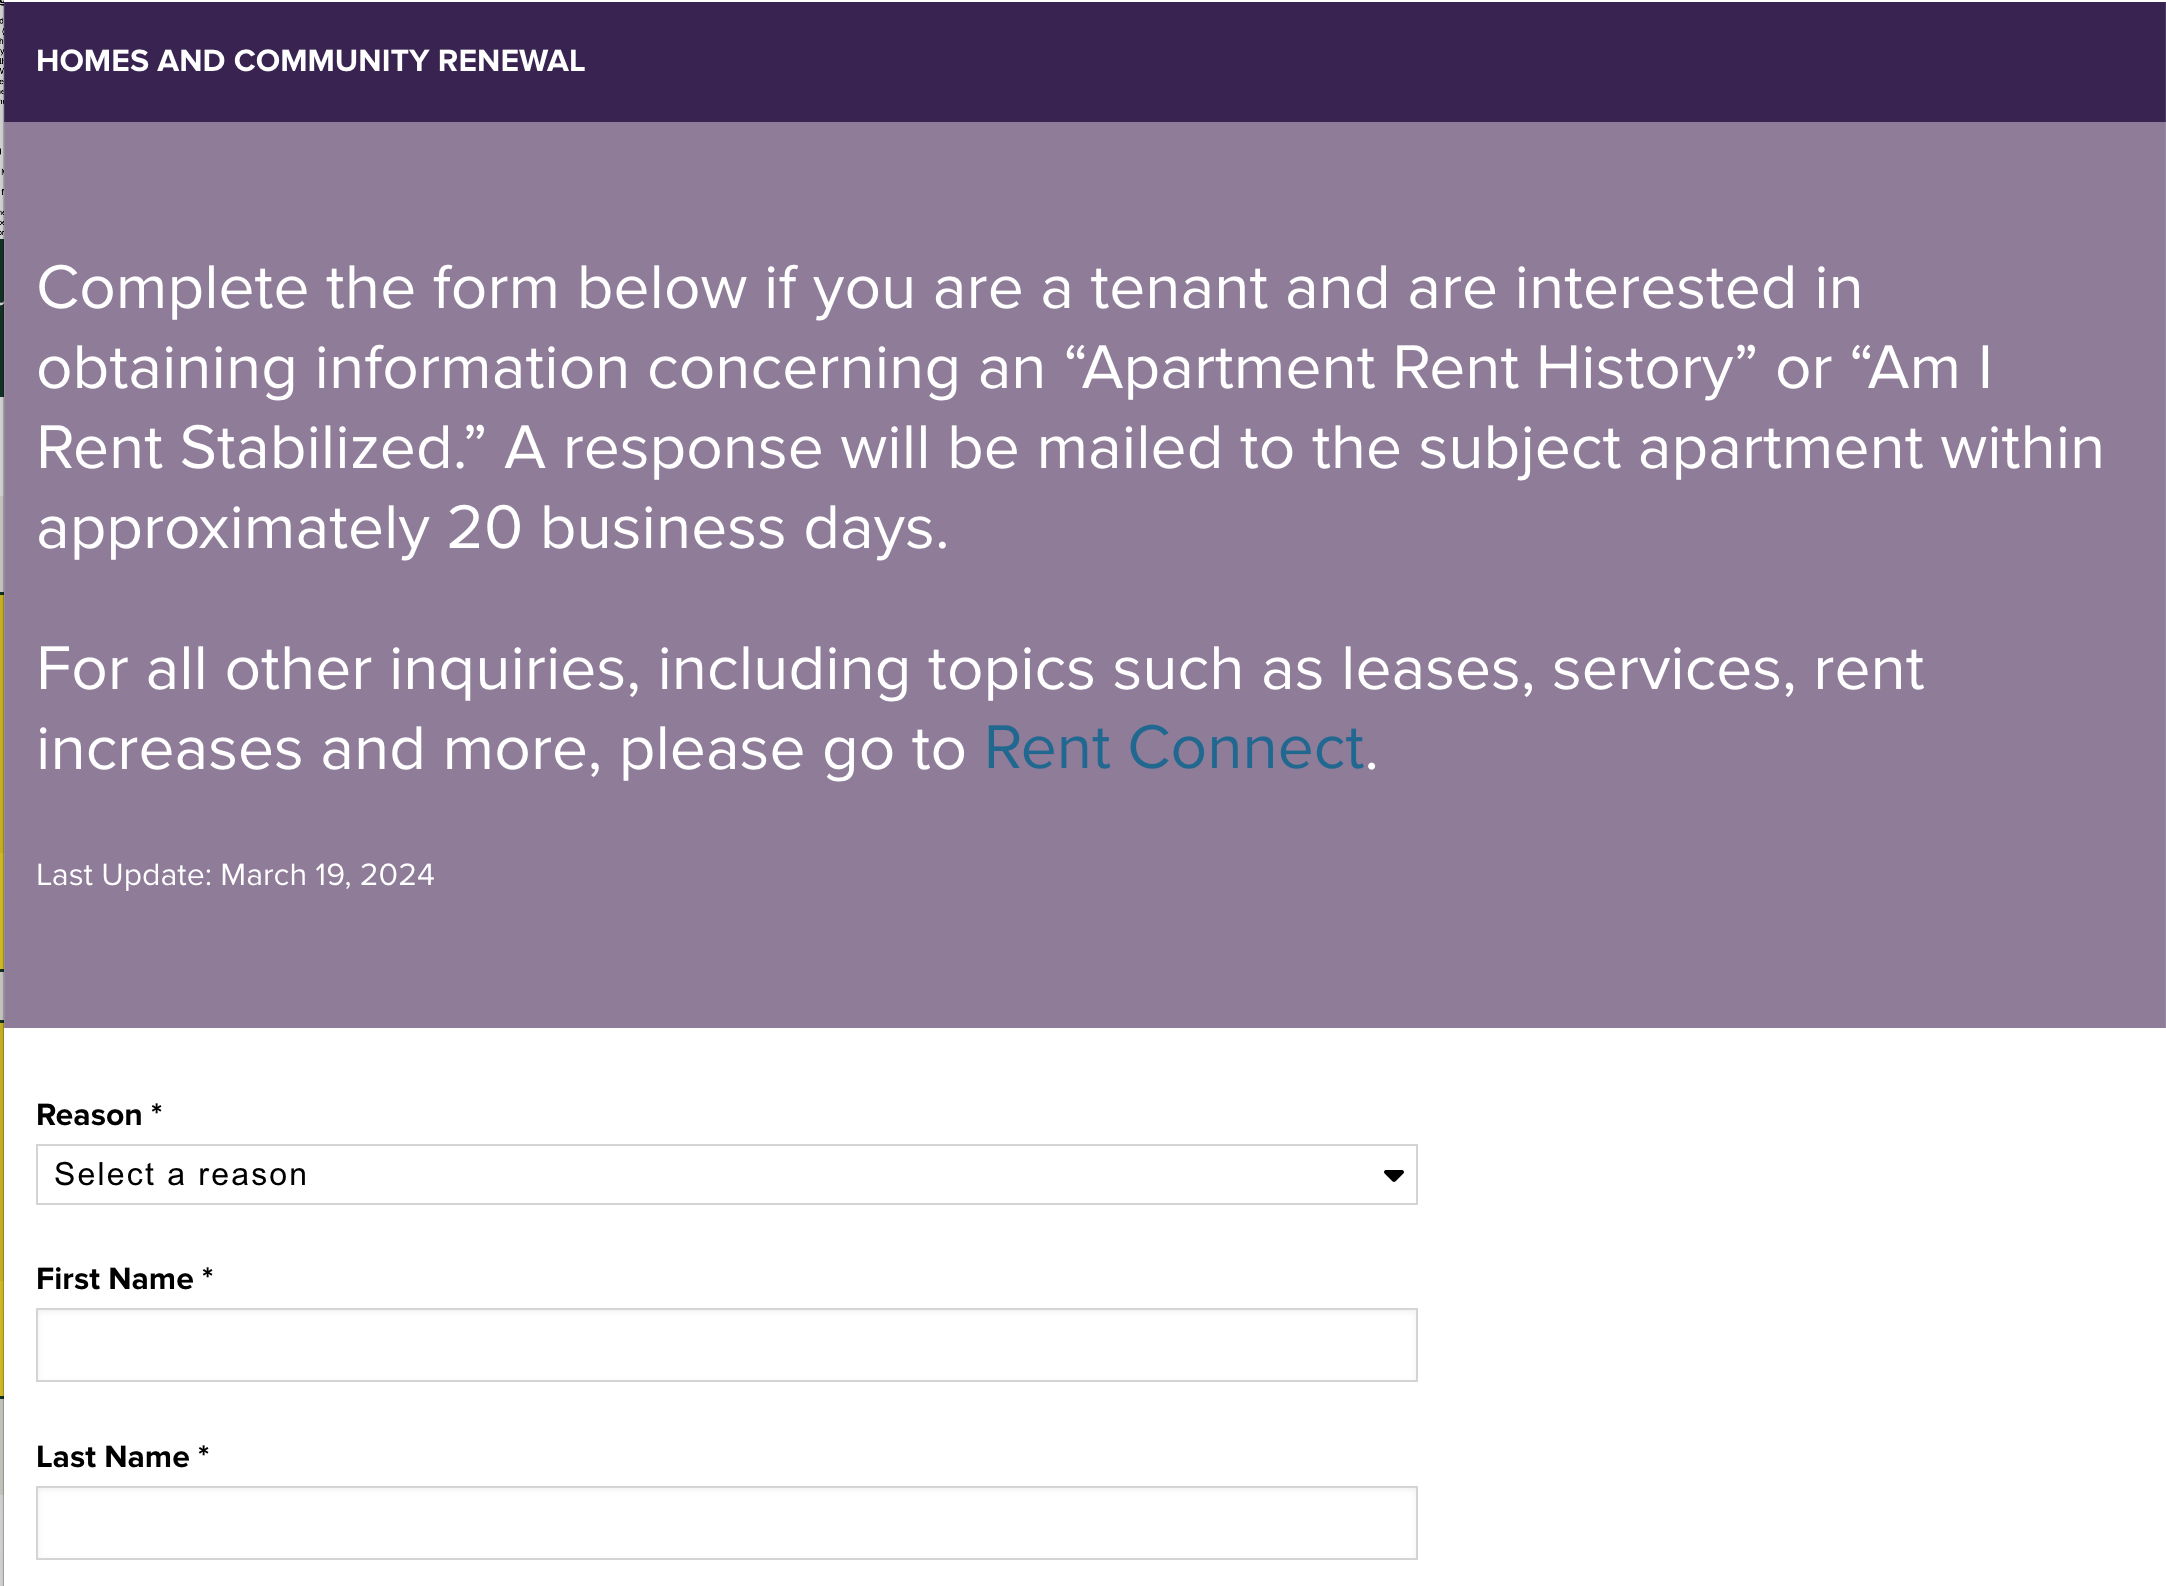Click the dark purple top header bar
The image size is (2166, 1586).
coord(1400,61)
